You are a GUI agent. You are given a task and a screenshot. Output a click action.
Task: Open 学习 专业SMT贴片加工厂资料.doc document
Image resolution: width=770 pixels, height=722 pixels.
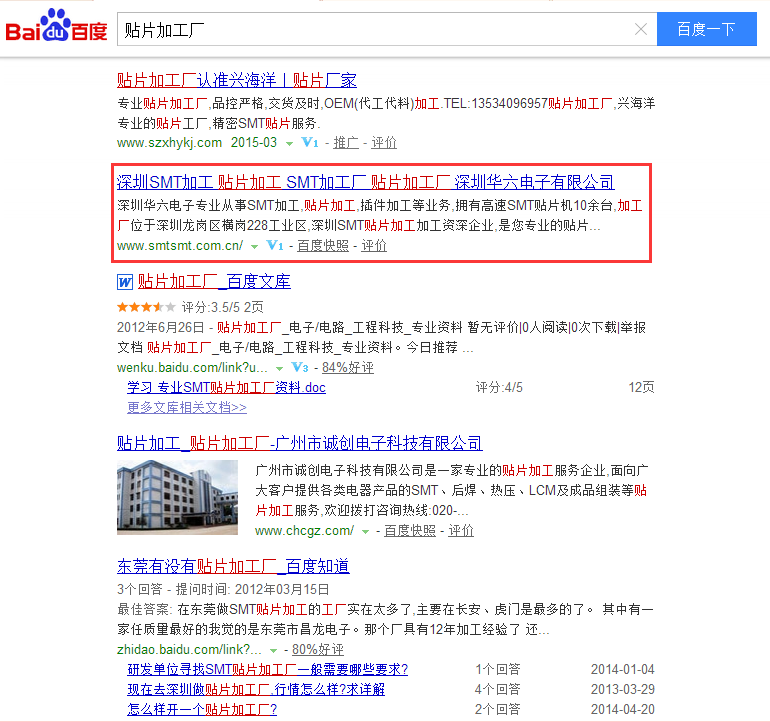(226, 388)
